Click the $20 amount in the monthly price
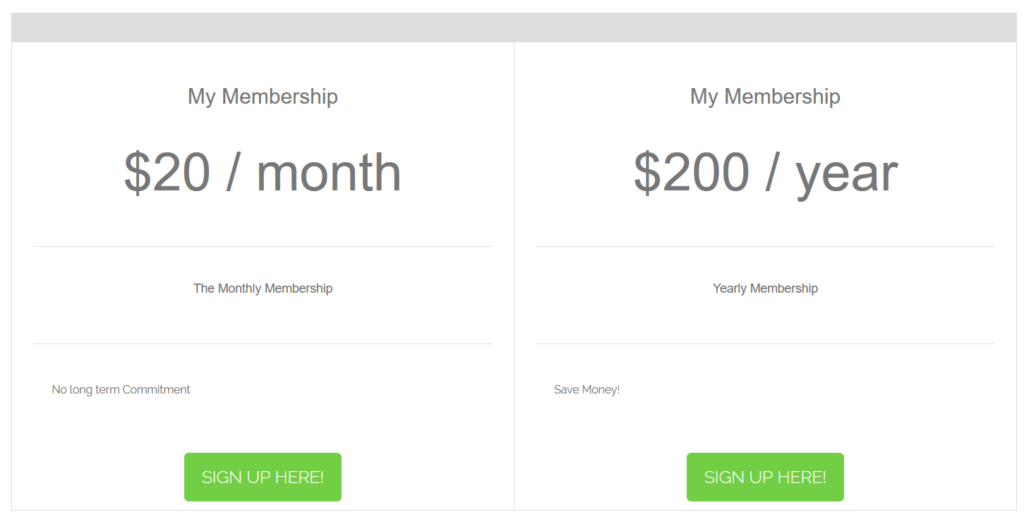This screenshot has height=524, width=1024. (x=167, y=172)
